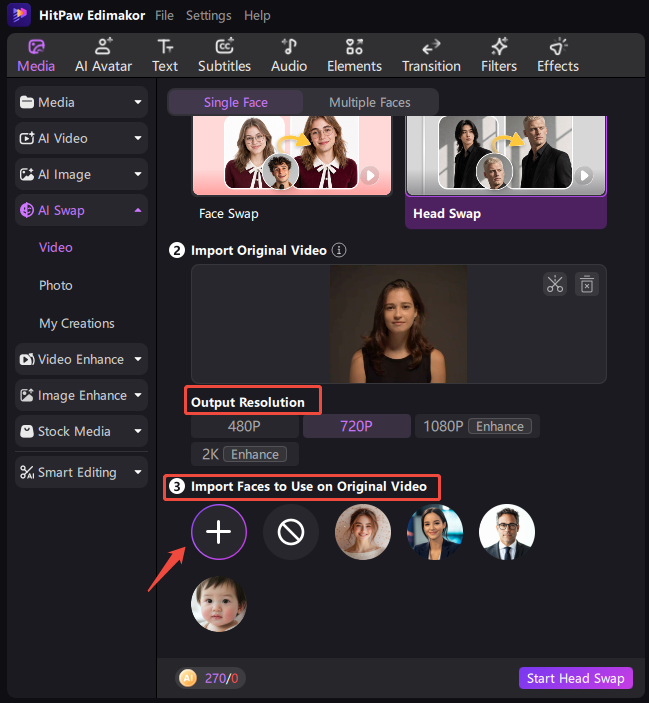Select the baby face thumbnail
This screenshot has width=649, height=703.
click(x=219, y=604)
